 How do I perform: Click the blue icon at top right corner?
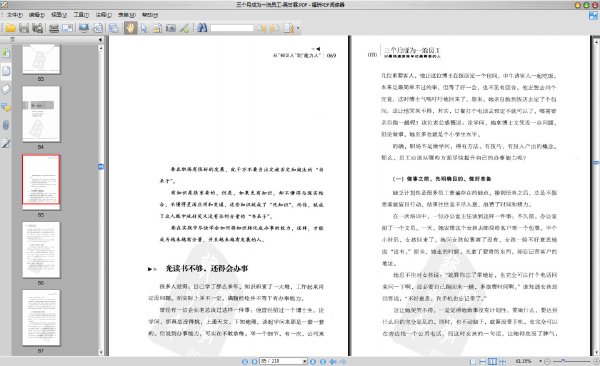(x=593, y=16)
